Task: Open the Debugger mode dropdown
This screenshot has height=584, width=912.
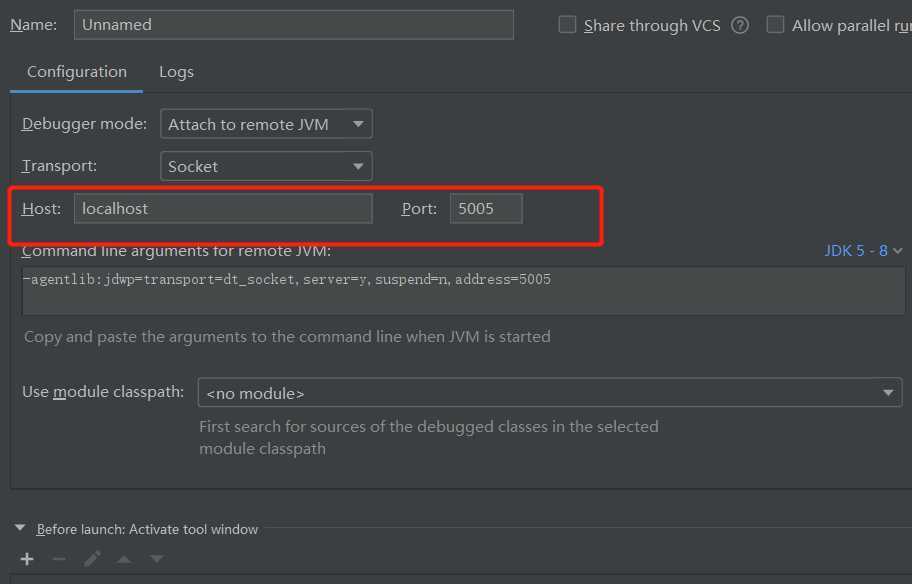Action: pos(266,124)
